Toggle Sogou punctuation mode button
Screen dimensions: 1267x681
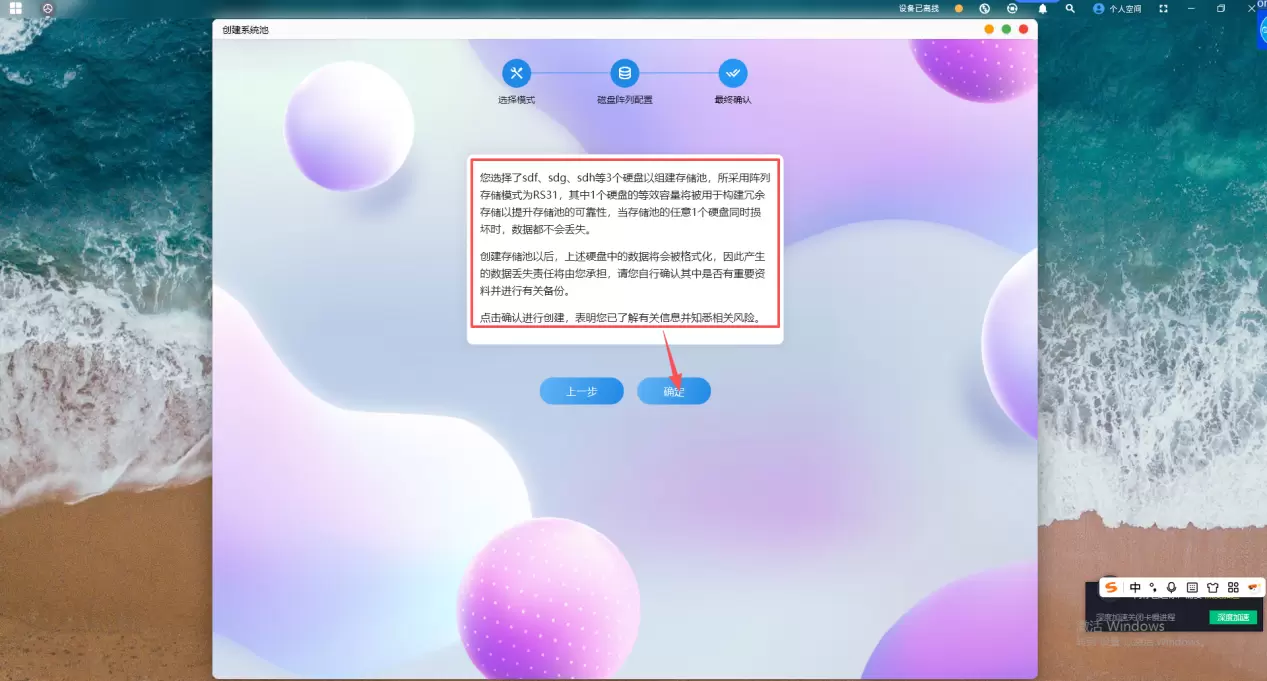coord(1153,587)
